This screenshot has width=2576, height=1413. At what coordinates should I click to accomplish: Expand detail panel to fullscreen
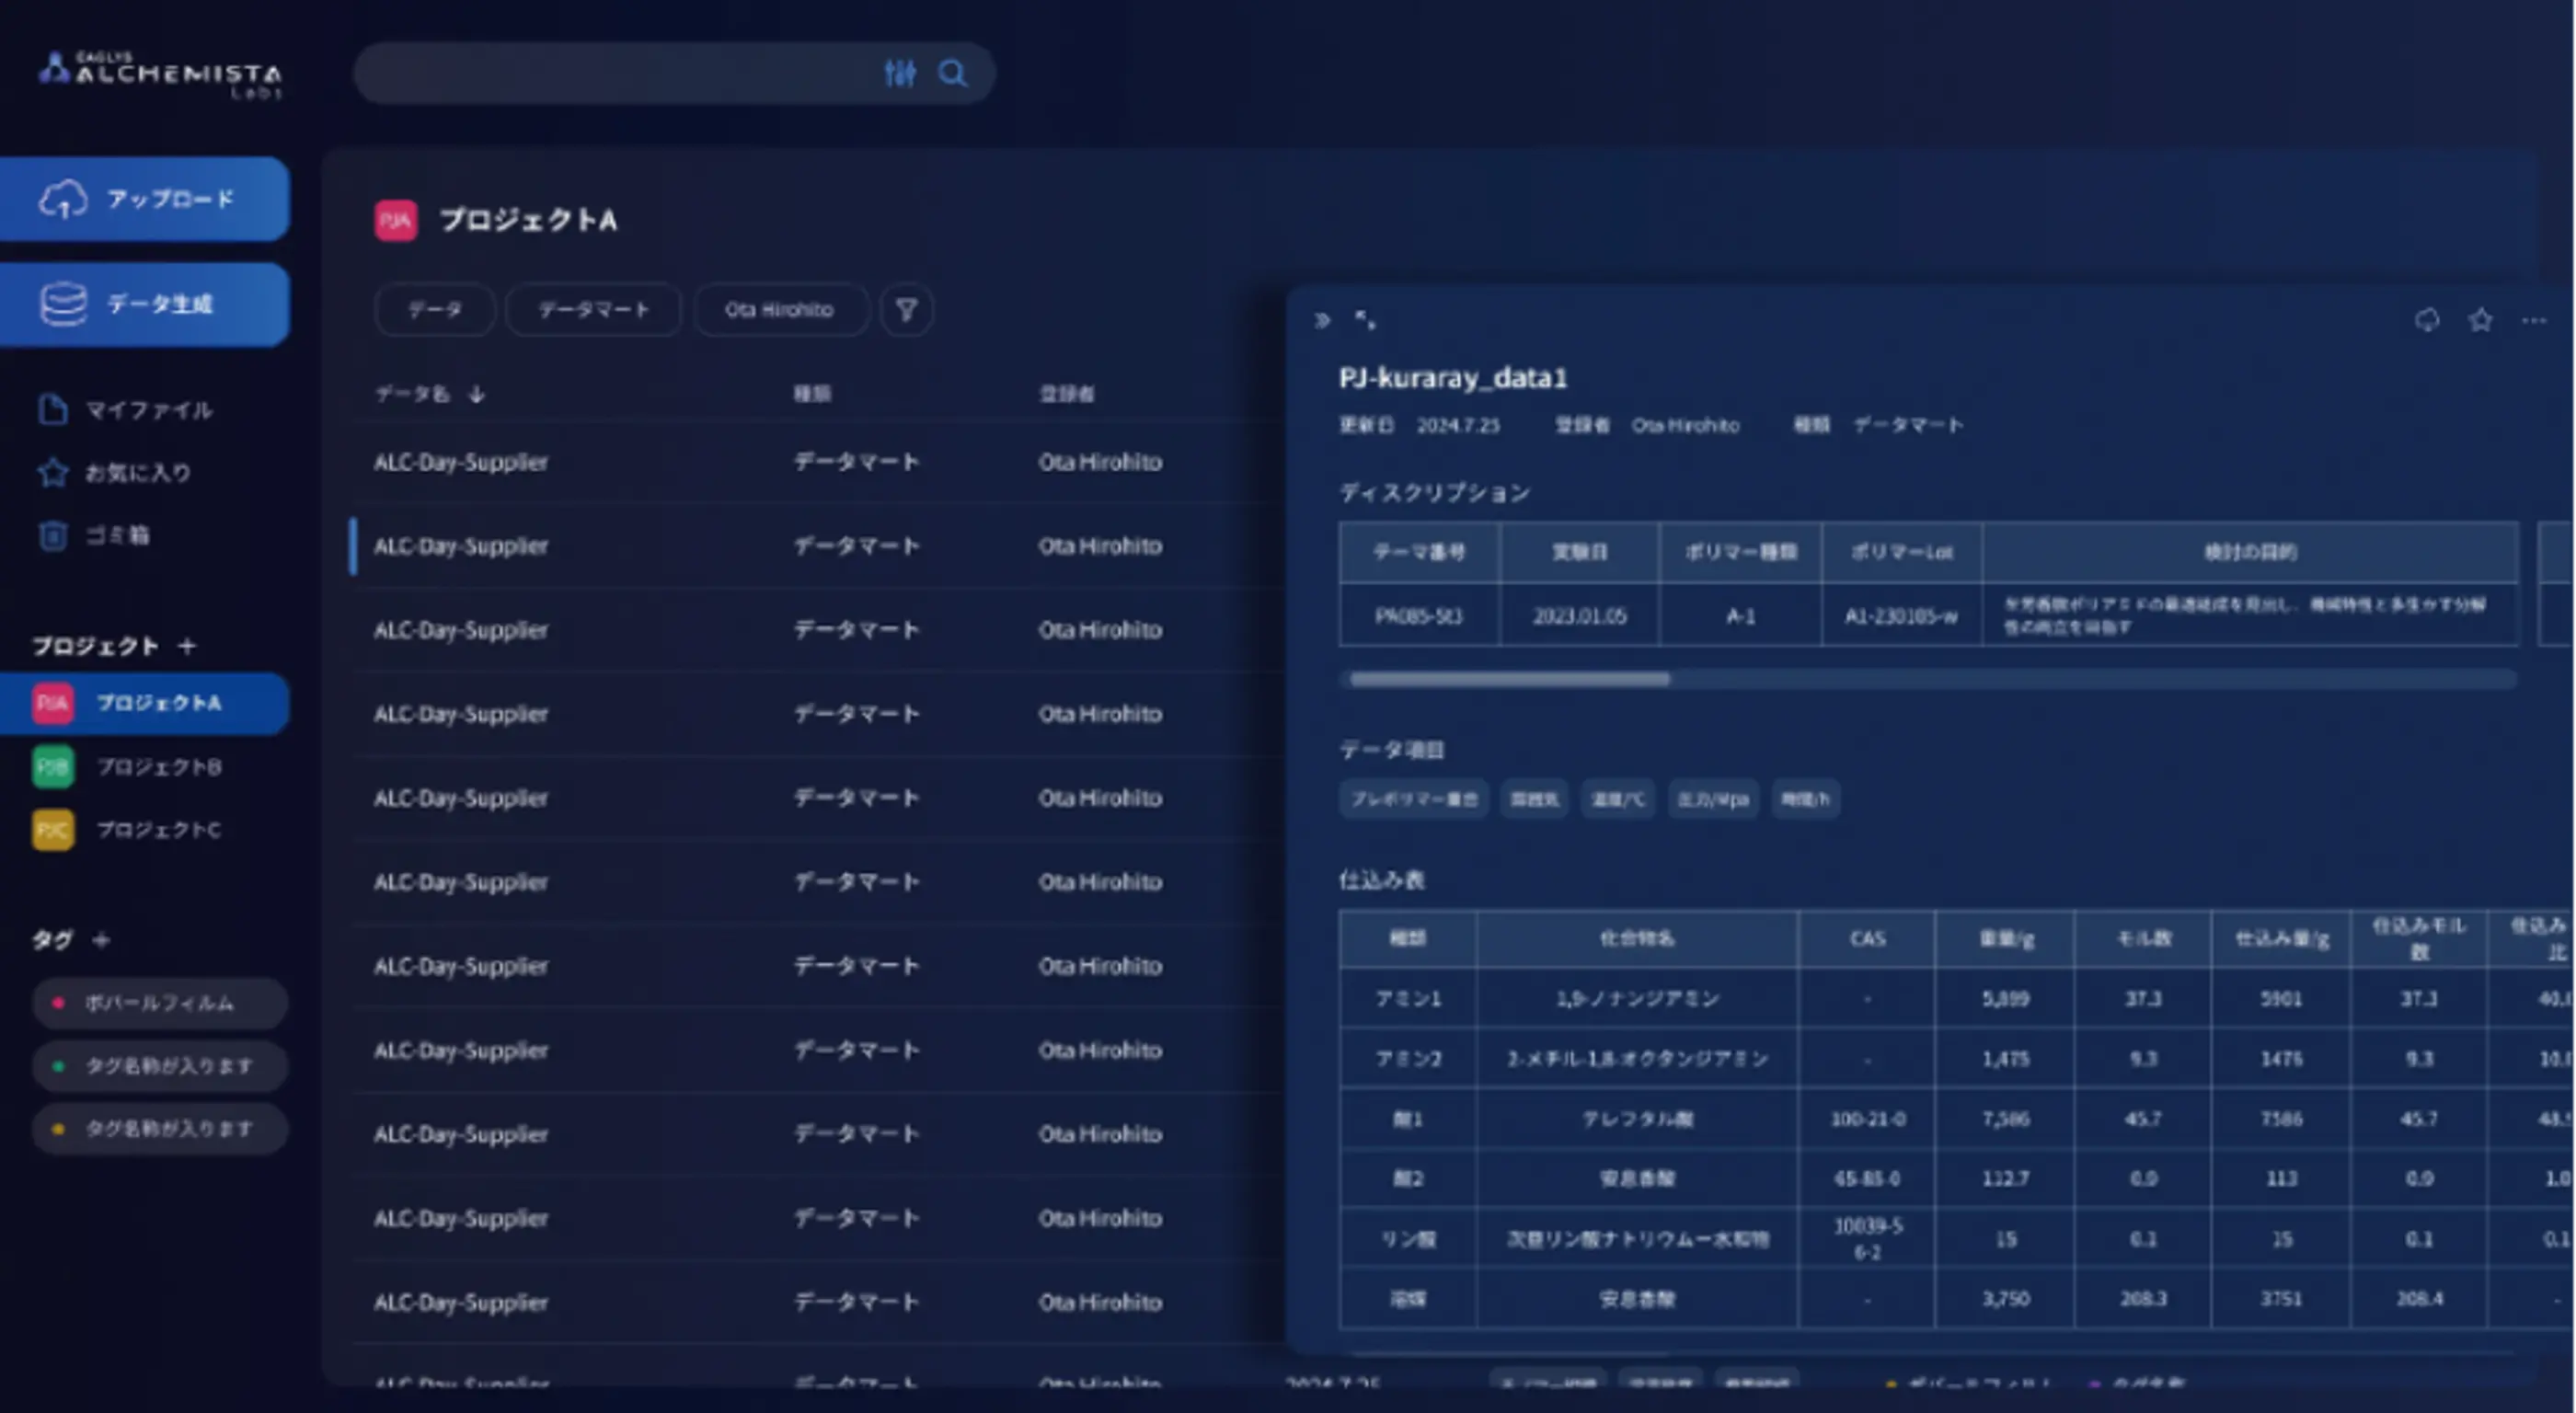click(x=1365, y=320)
